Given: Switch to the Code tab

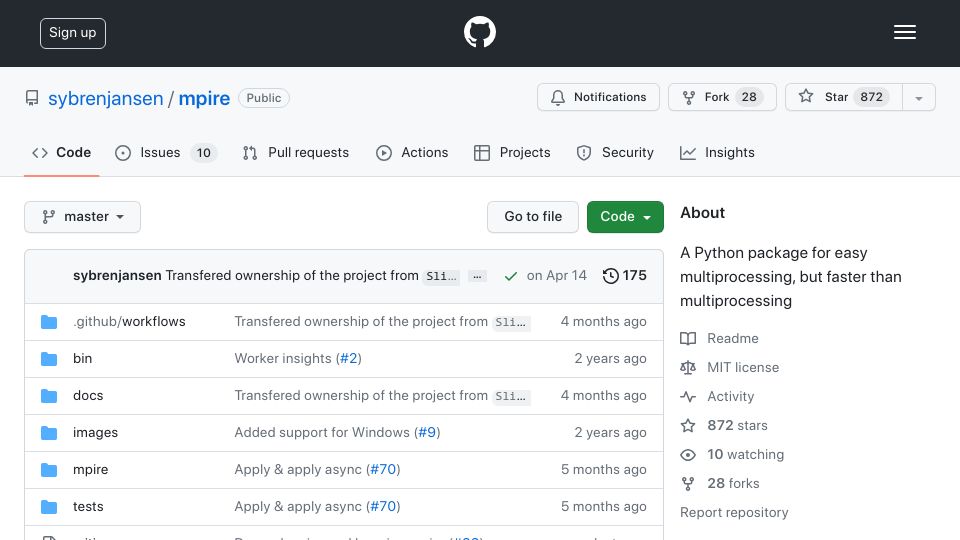Looking at the screenshot, I should (61, 152).
